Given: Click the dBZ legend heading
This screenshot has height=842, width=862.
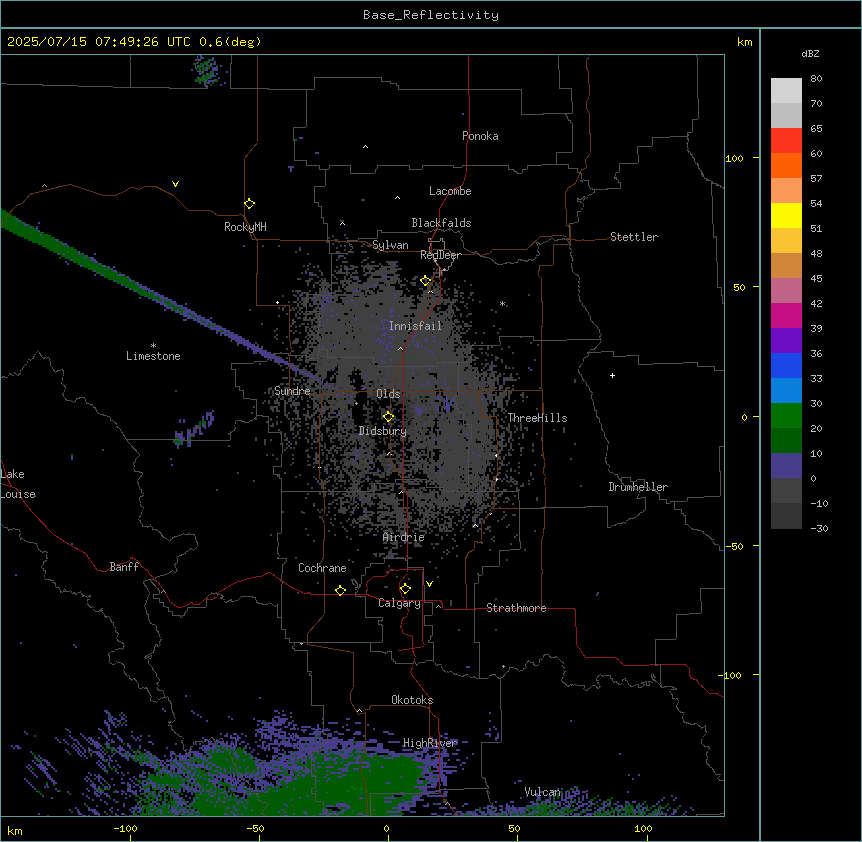Looking at the screenshot, I should point(810,54).
